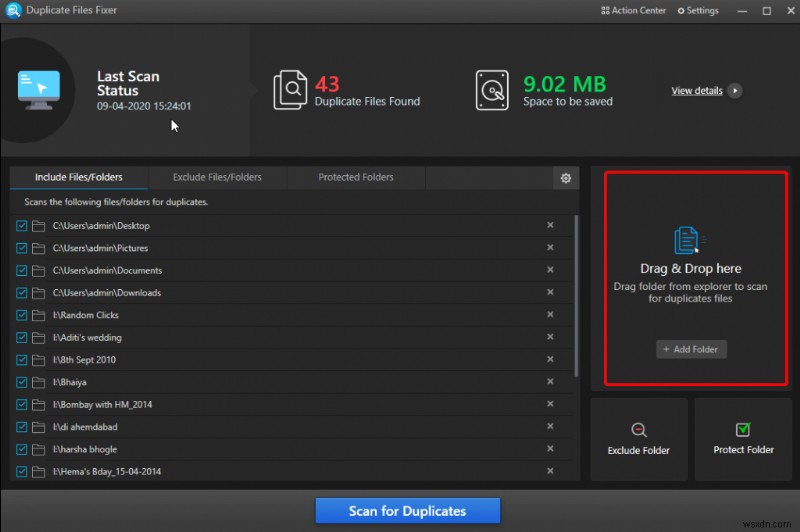Click the monitor icon beside Last Scan Status
This screenshot has height=532, width=800.
(39, 90)
